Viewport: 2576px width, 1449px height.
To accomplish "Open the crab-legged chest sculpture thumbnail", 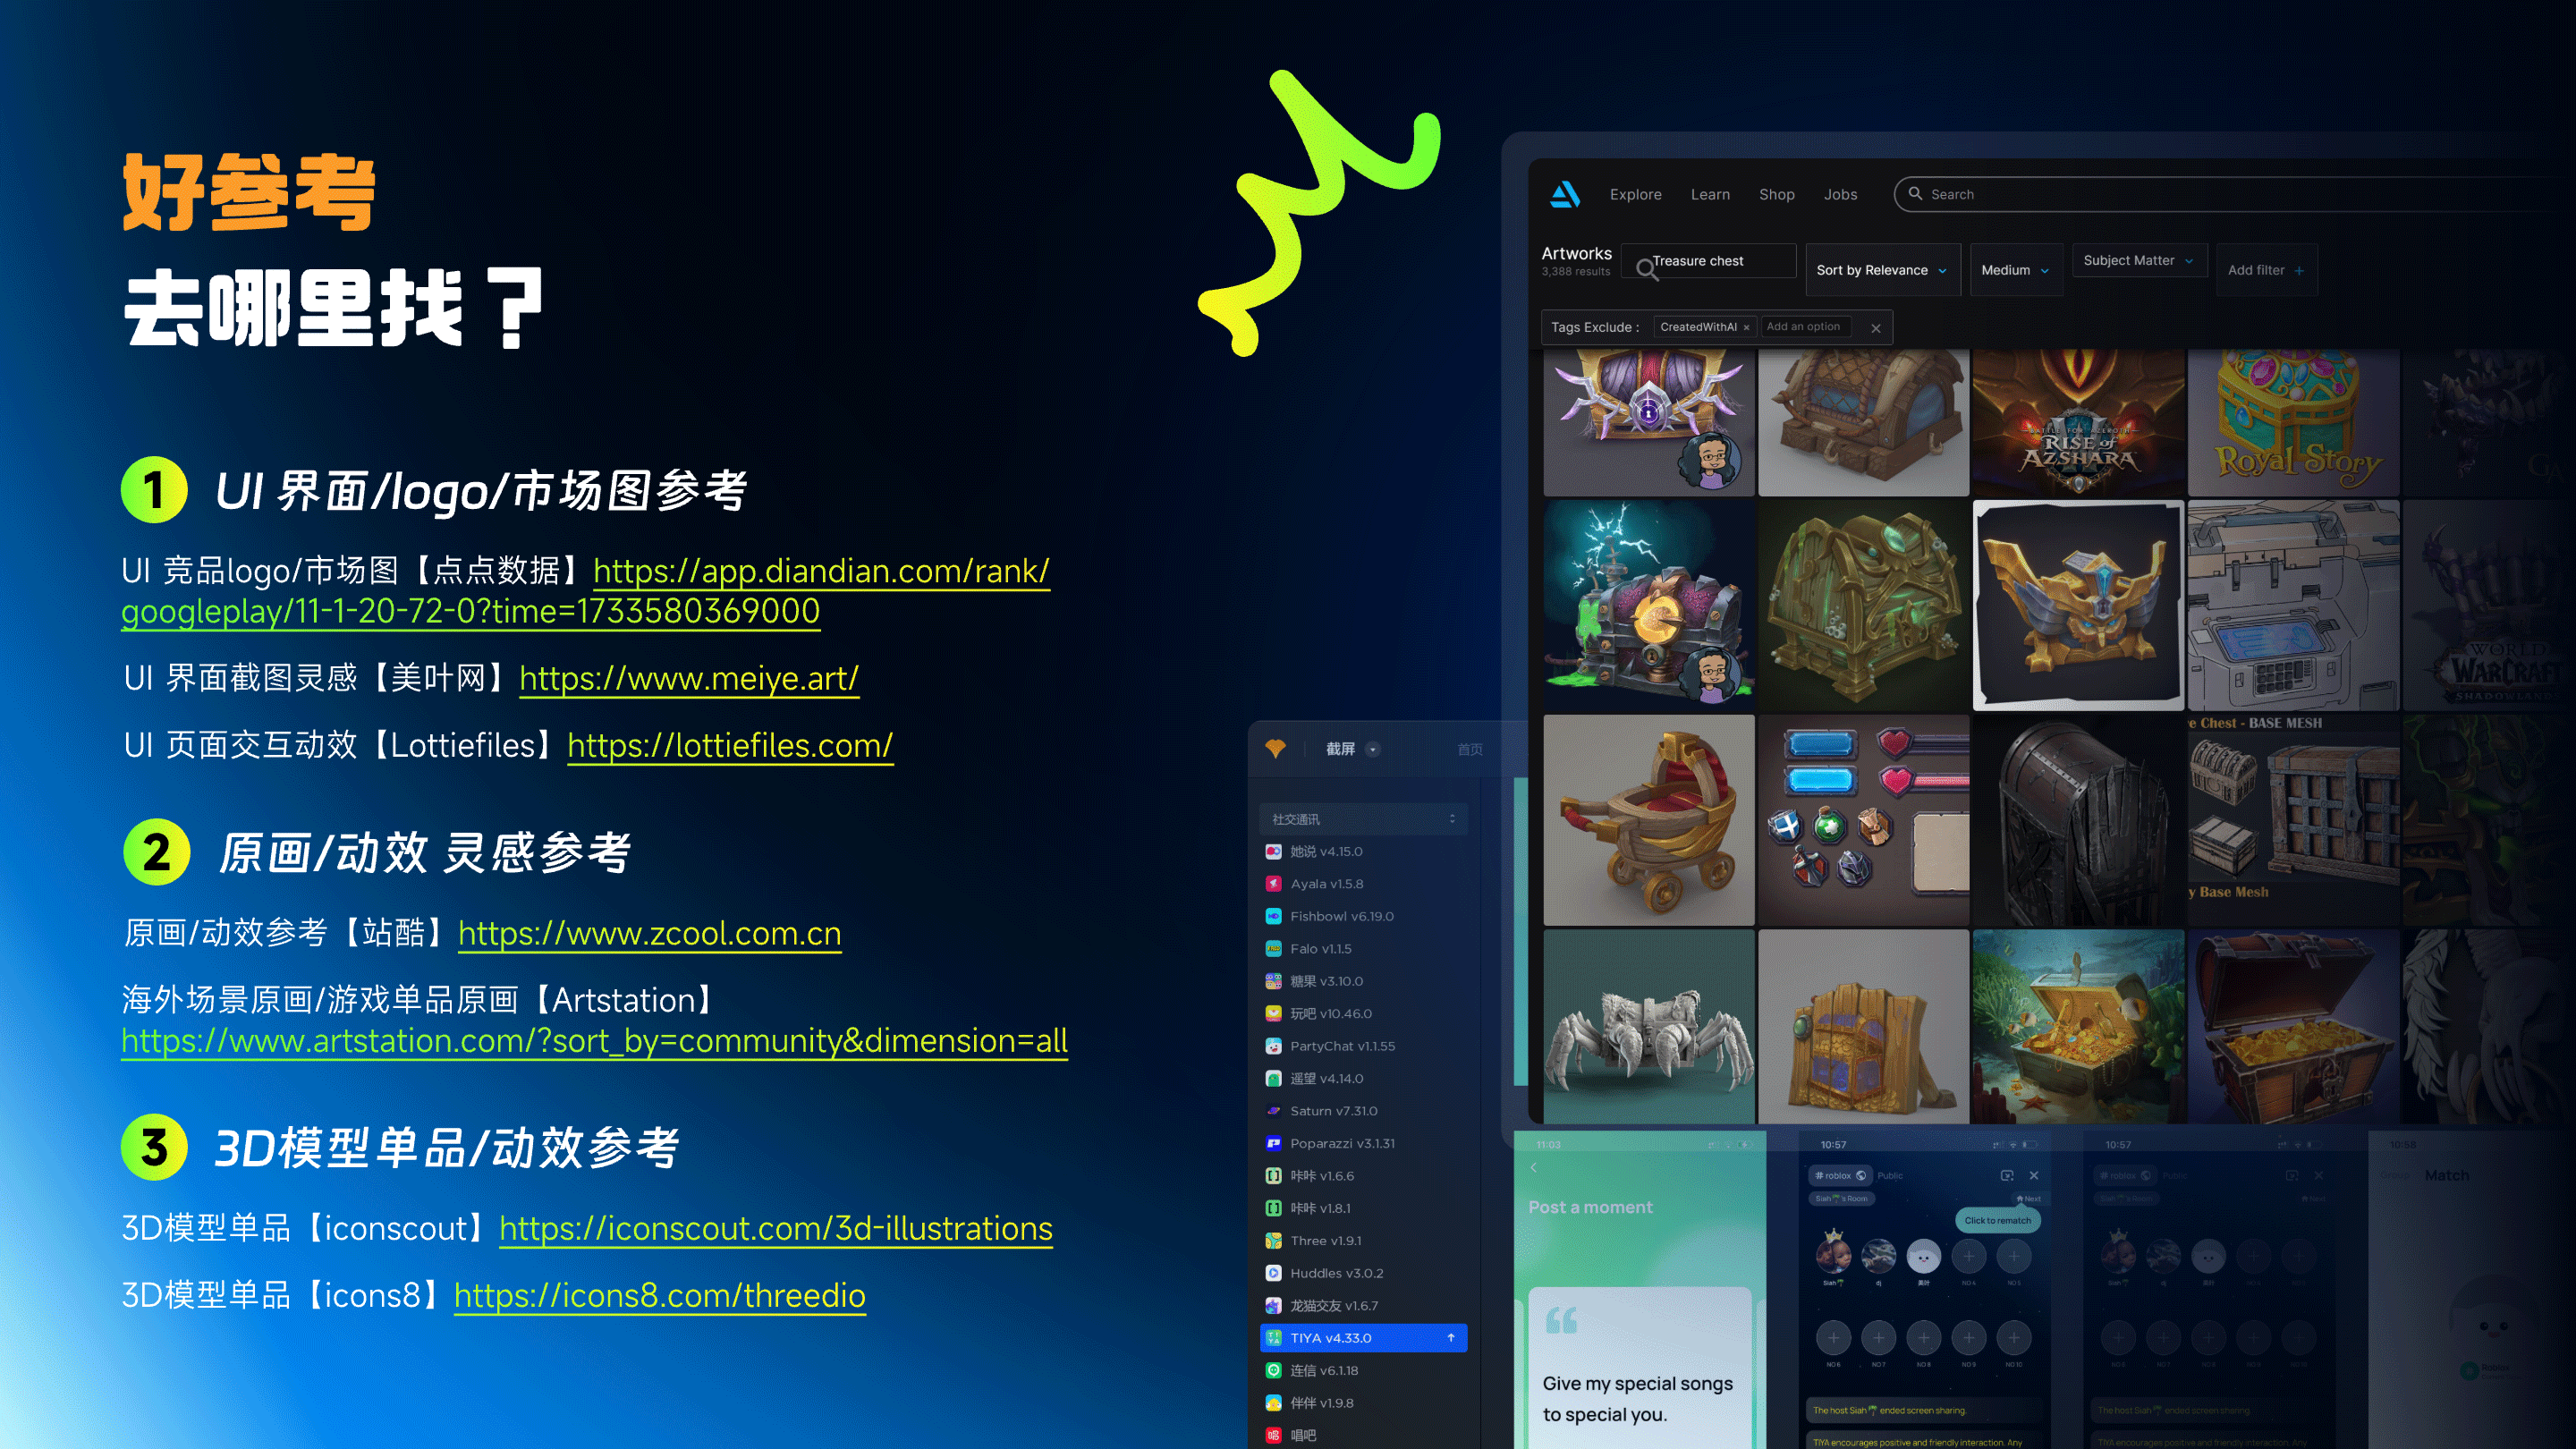I will (1648, 1027).
